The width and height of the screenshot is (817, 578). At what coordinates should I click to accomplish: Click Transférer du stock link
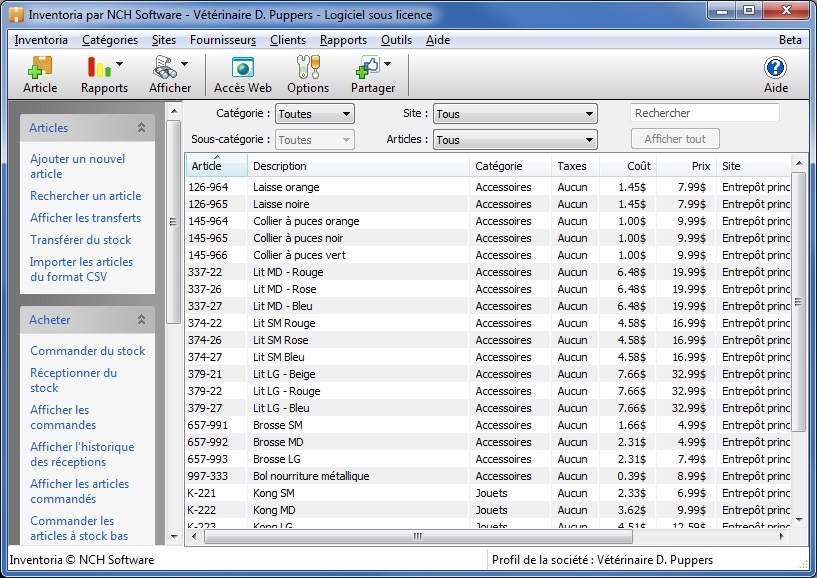[81, 240]
